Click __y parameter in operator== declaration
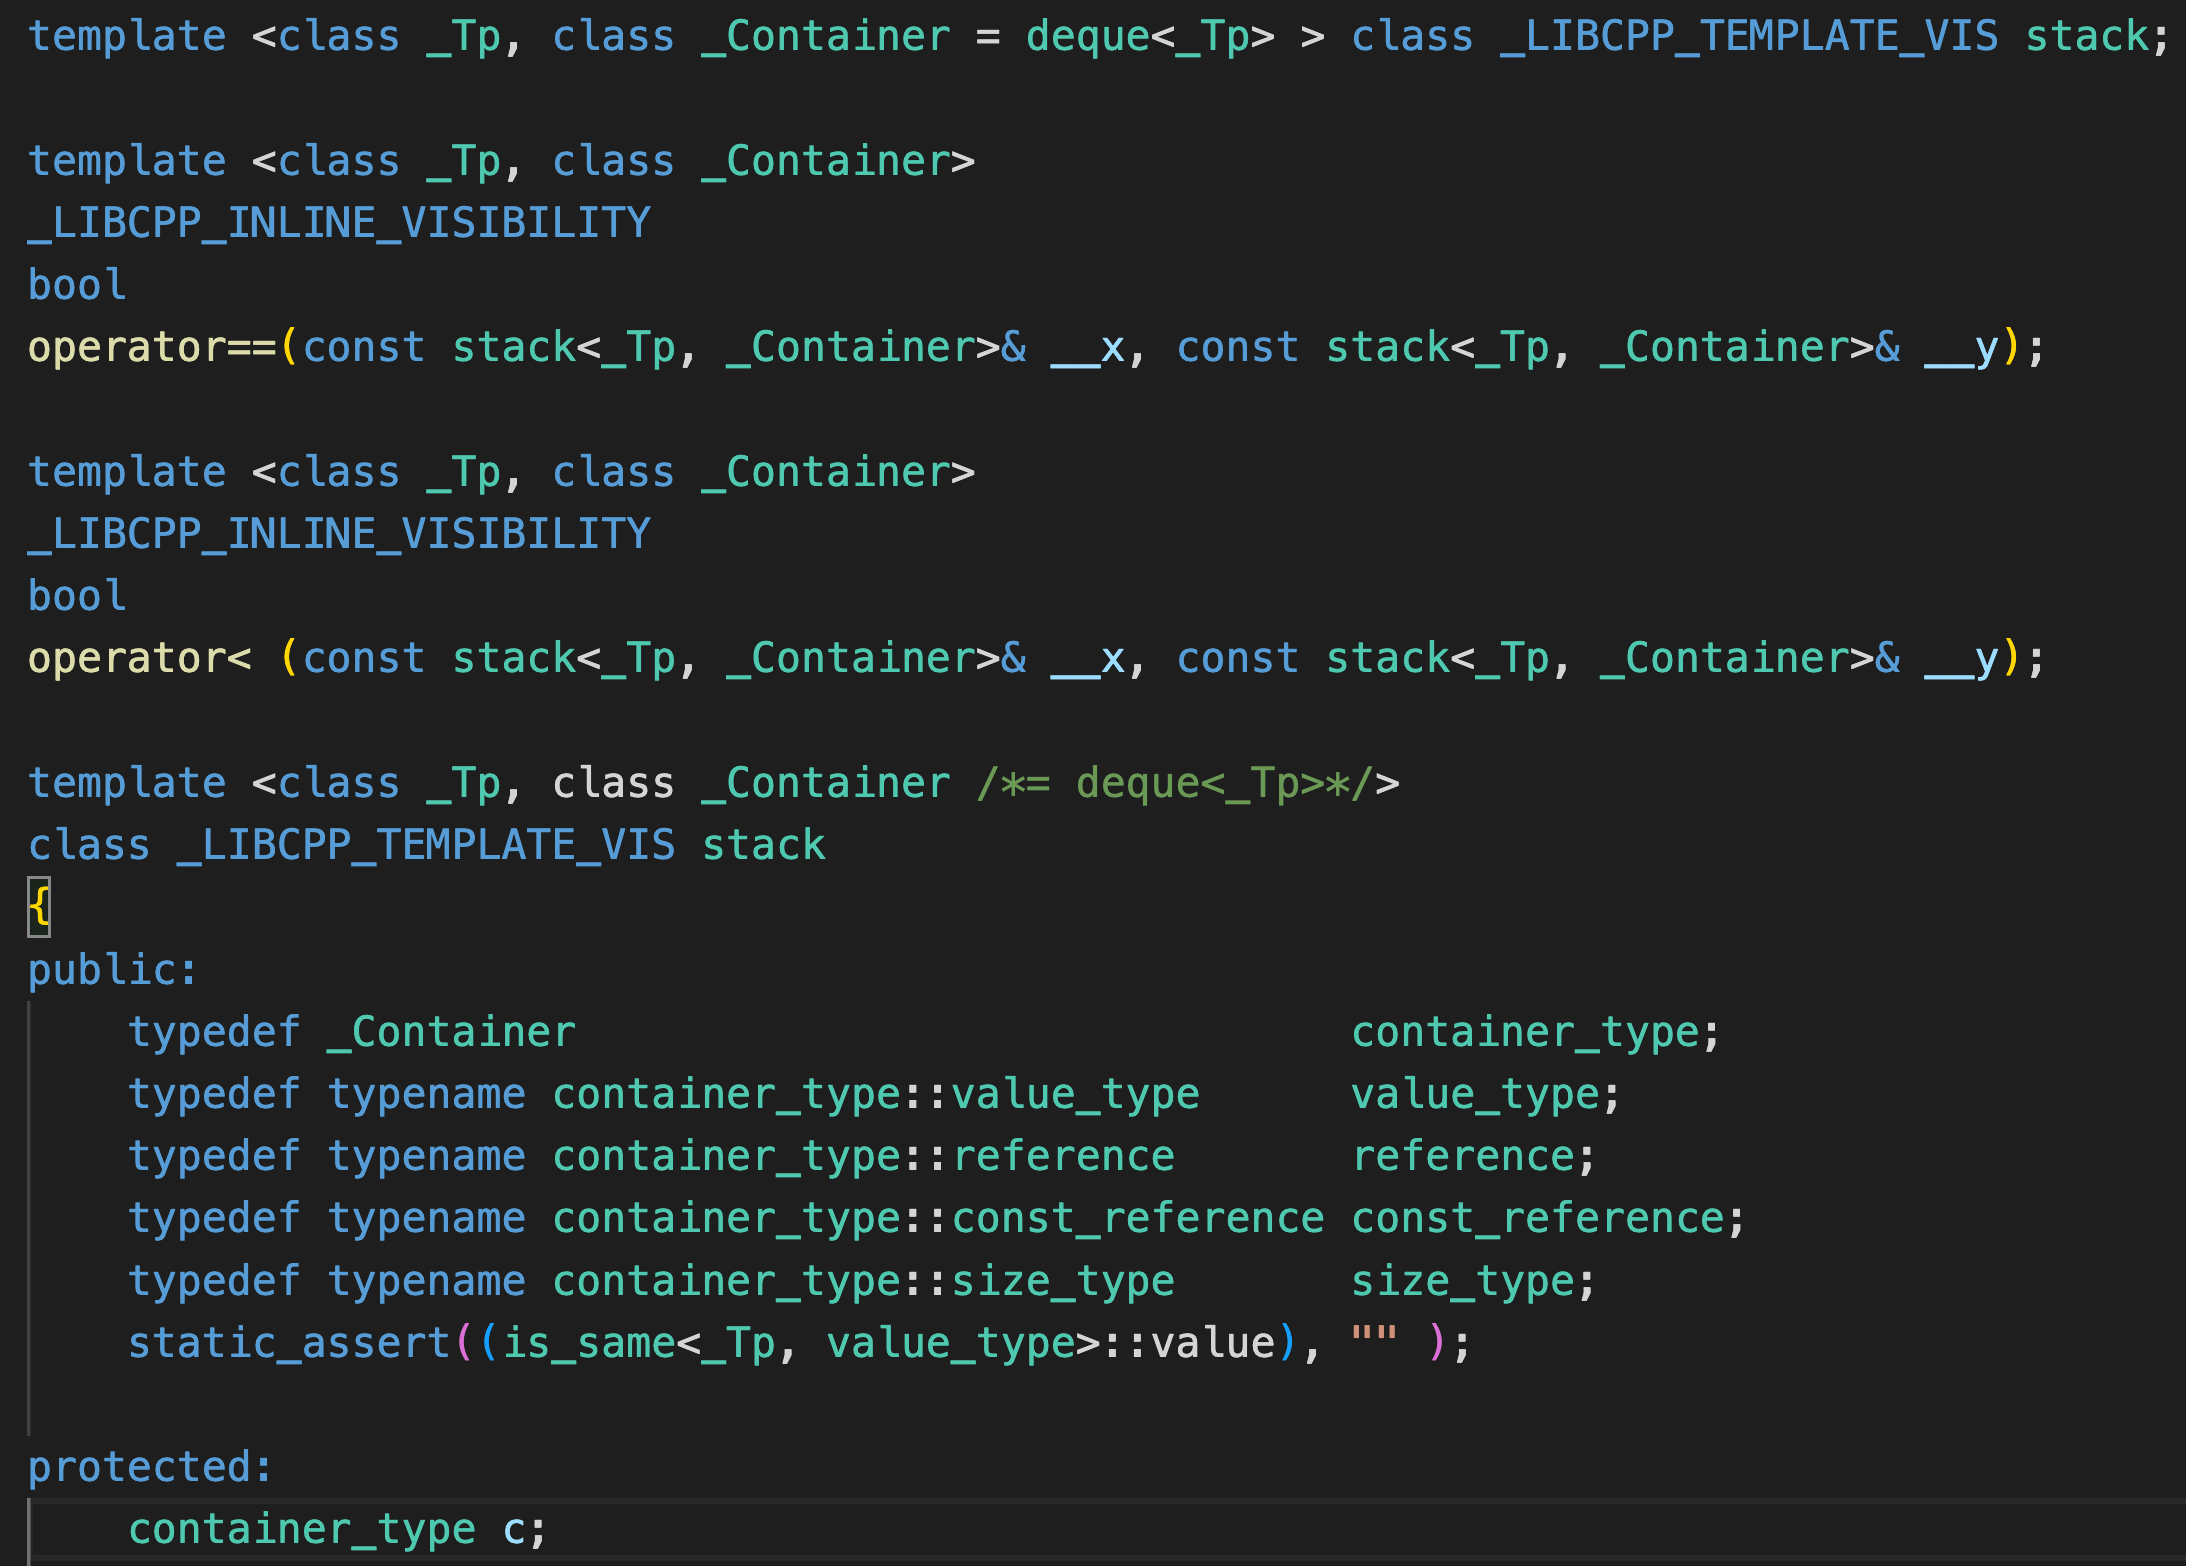 1960,348
